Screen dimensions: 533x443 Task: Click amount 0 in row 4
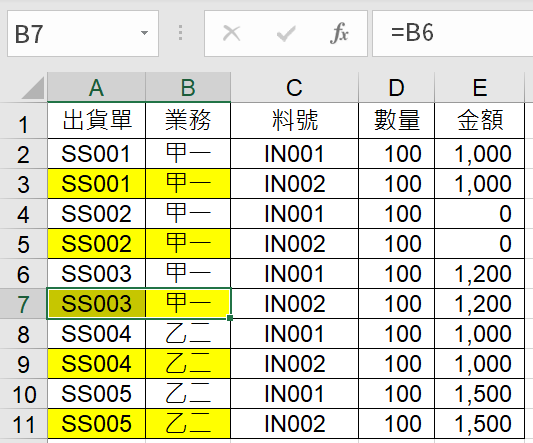(x=479, y=214)
